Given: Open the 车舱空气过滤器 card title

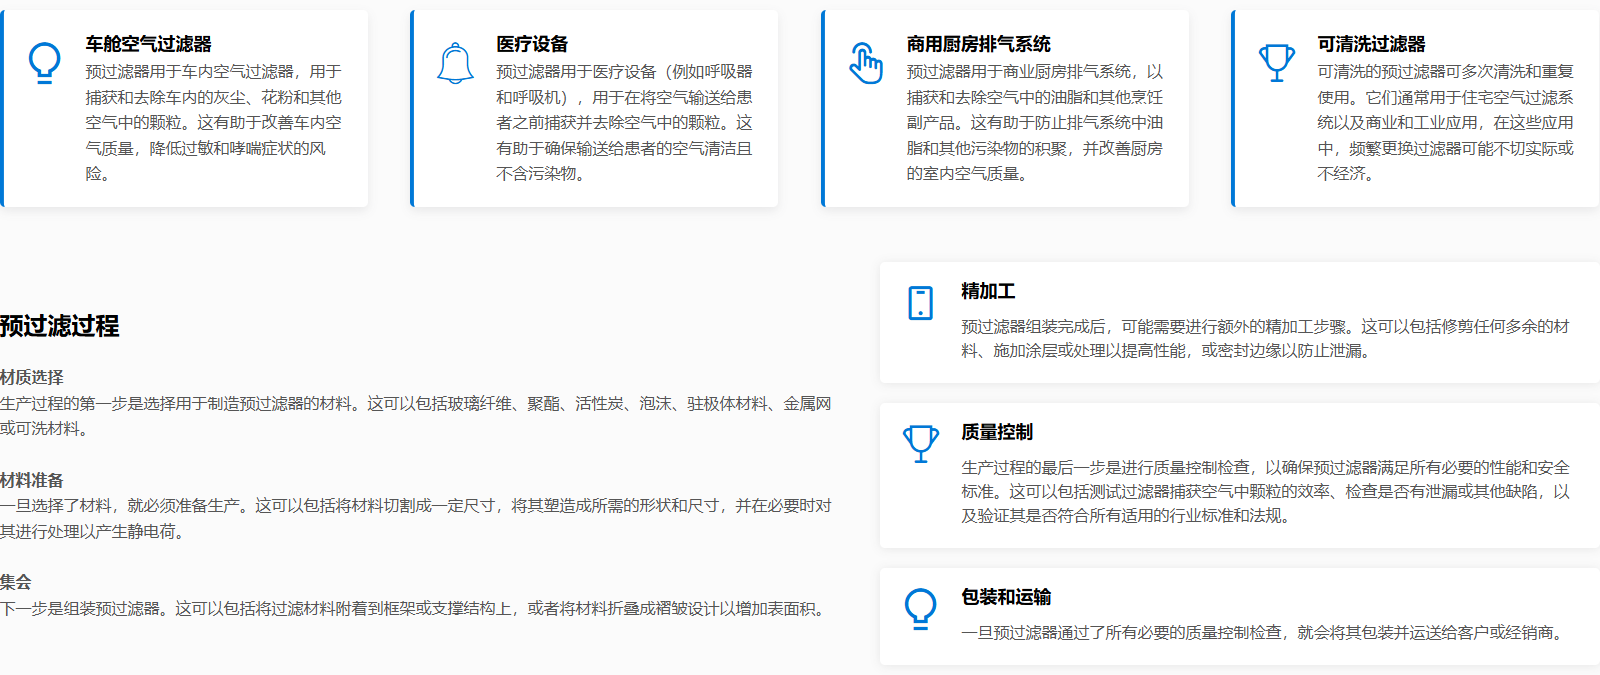Looking at the screenshot, I should pyautogui.click(x=148, y=44).
